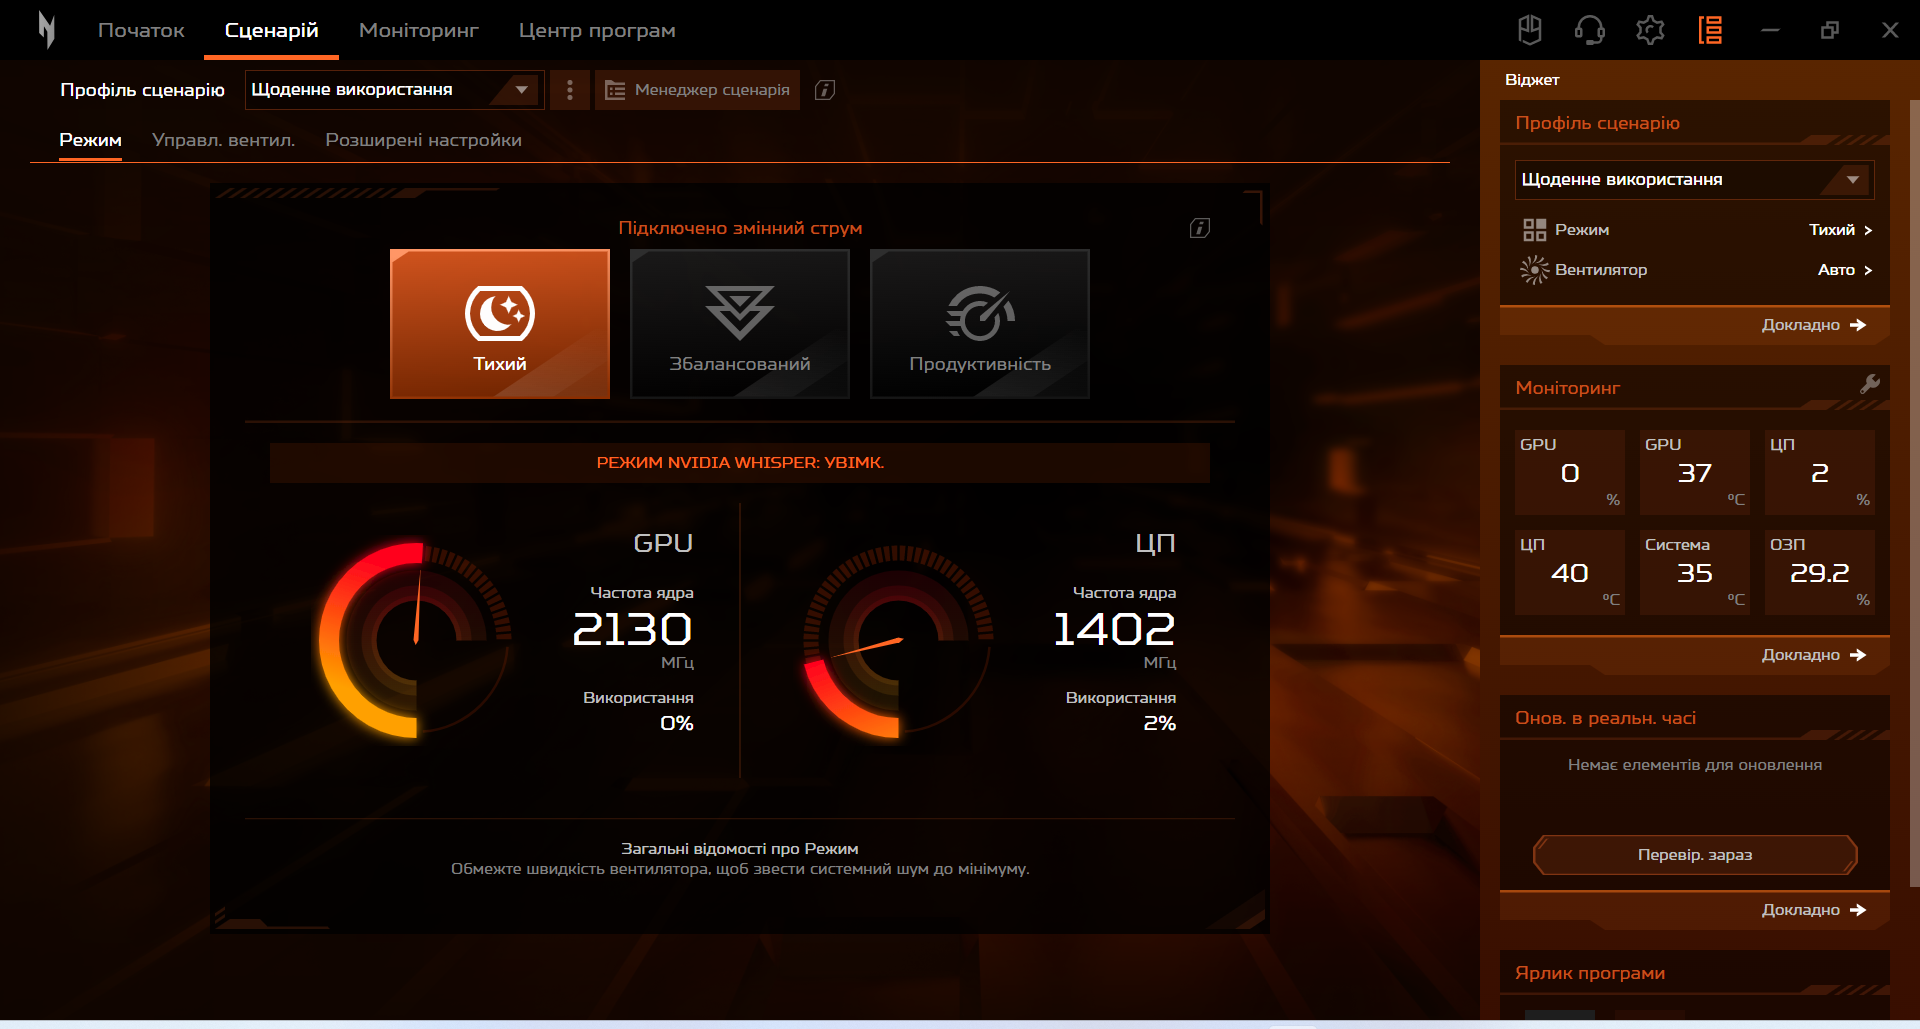This screenshot has height=1029, width=1920.
Task: Click the ЦП Використання value 2%
Action: click(1160, 723)
